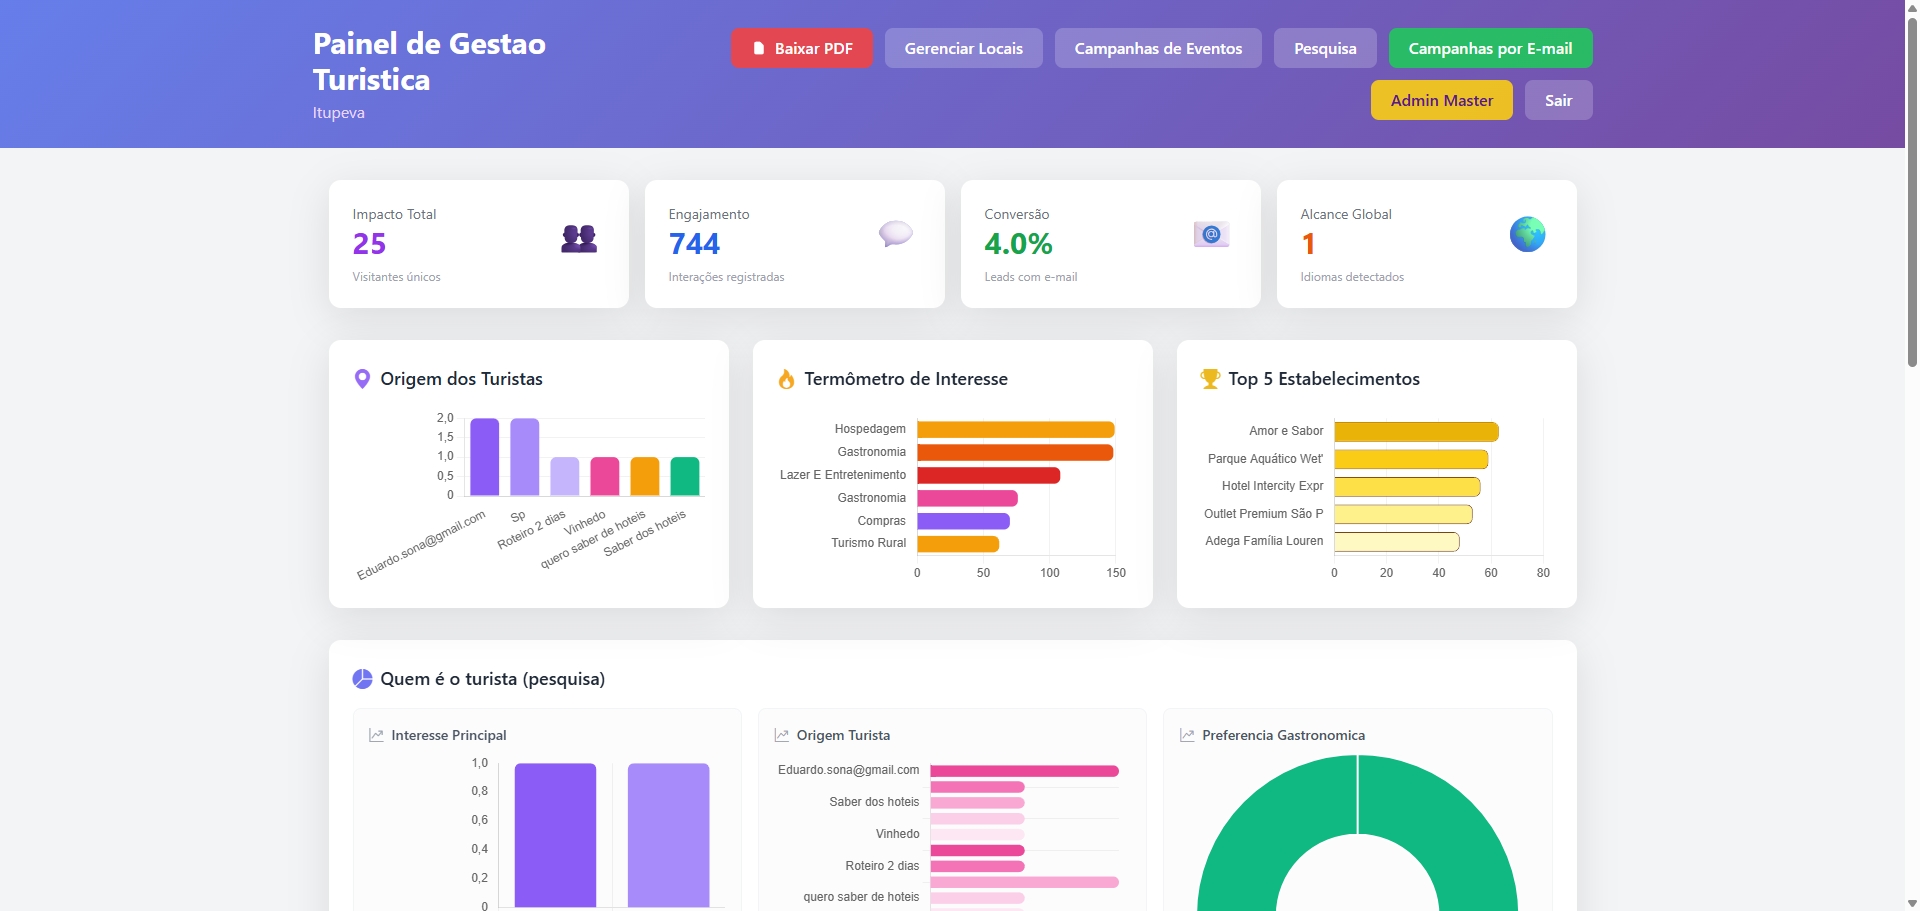
Task: Log out using the Sair button
Action: click(x=1558, y=100)
